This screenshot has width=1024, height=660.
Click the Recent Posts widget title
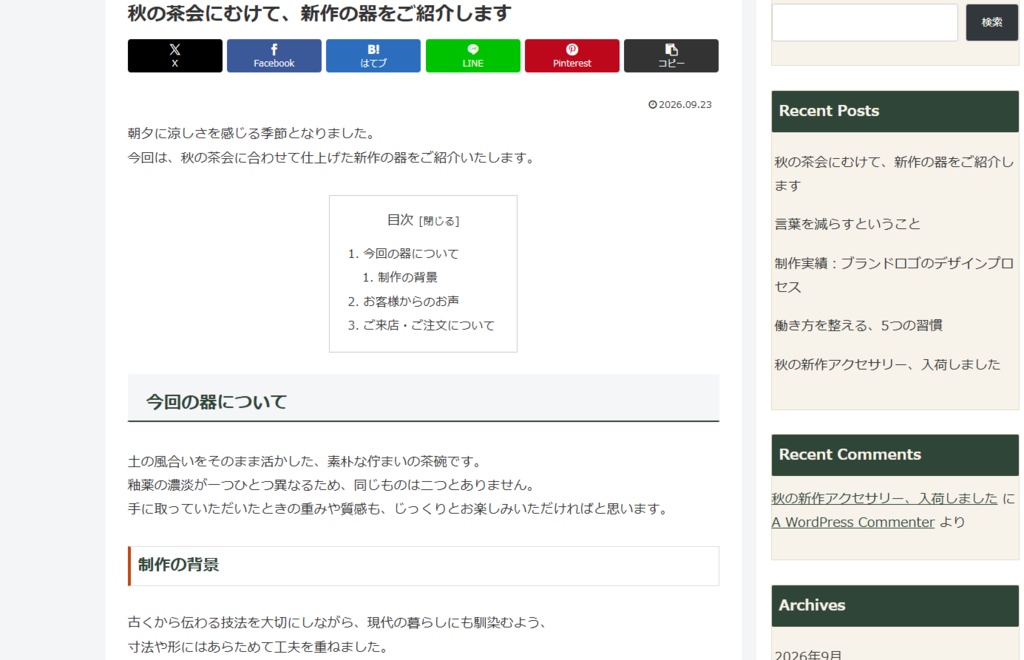point(829,111)
